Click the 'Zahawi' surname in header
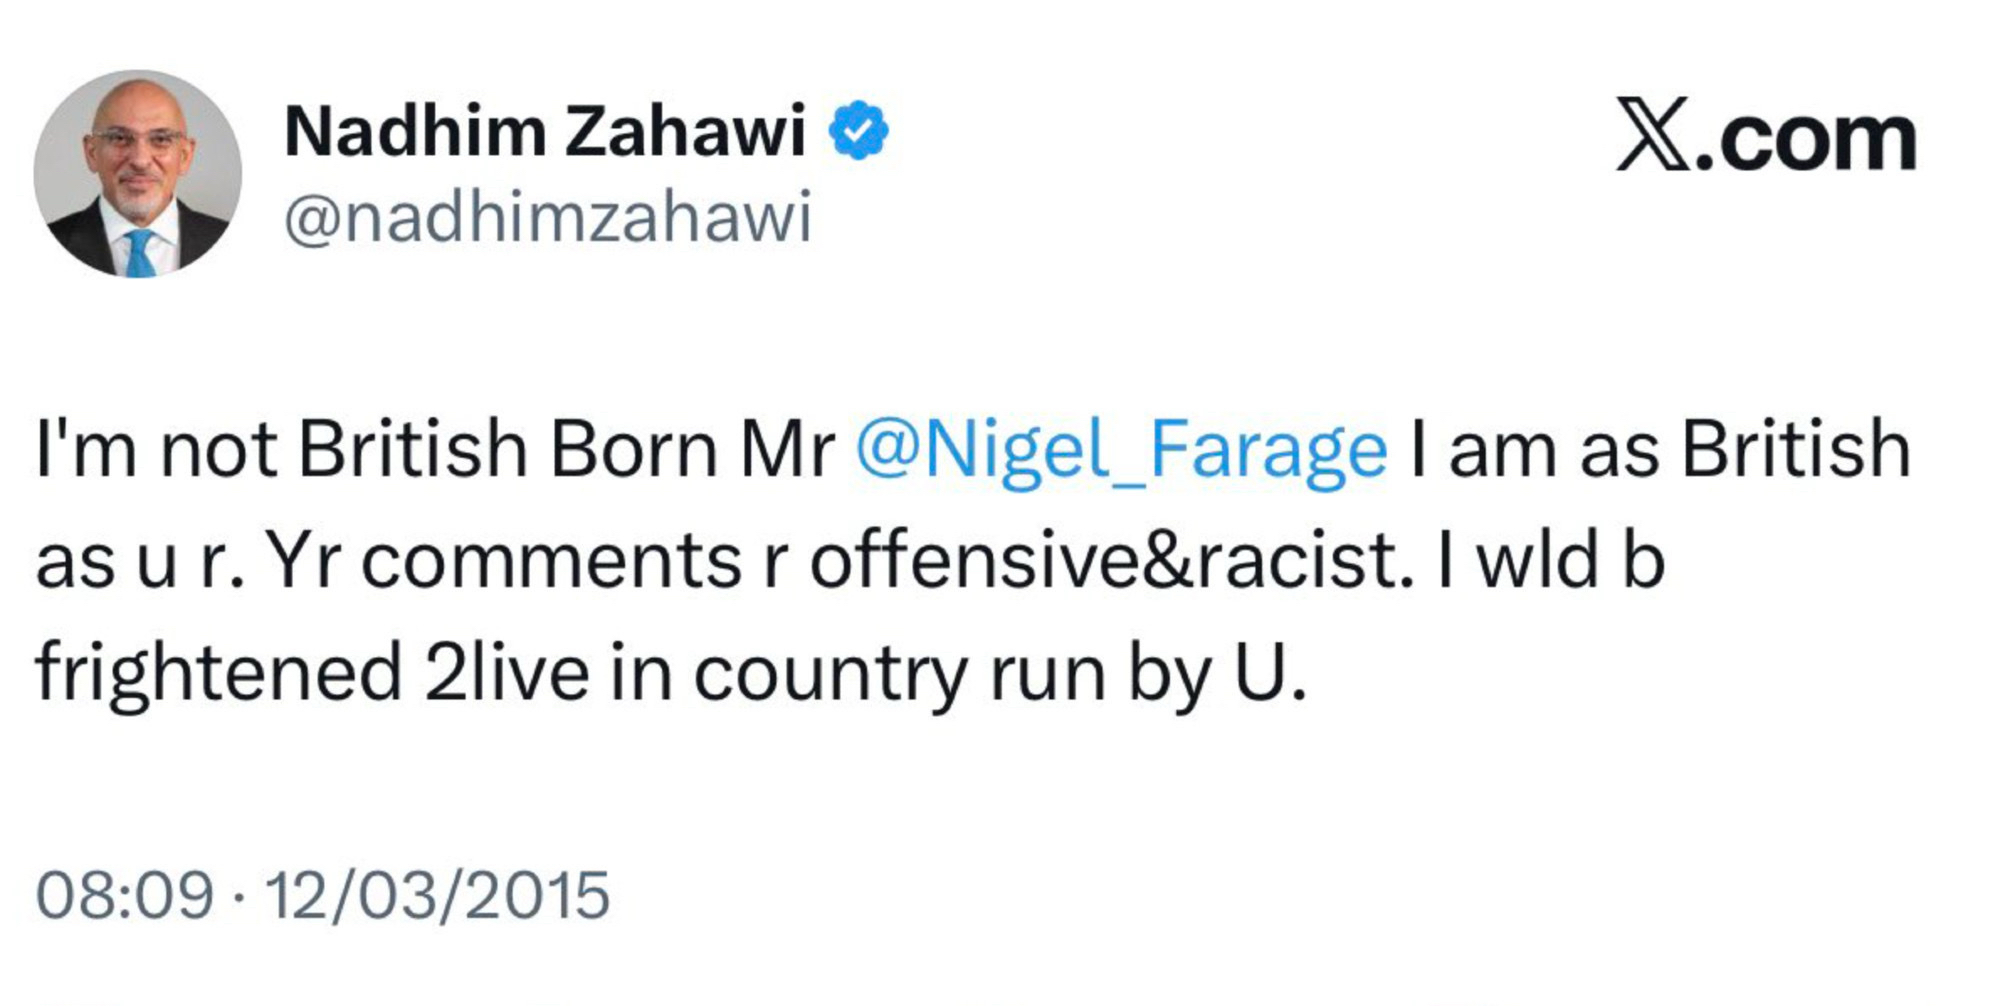This screenshot has width=2000, height=1006. pyautogui.click(x=684, y=131)
